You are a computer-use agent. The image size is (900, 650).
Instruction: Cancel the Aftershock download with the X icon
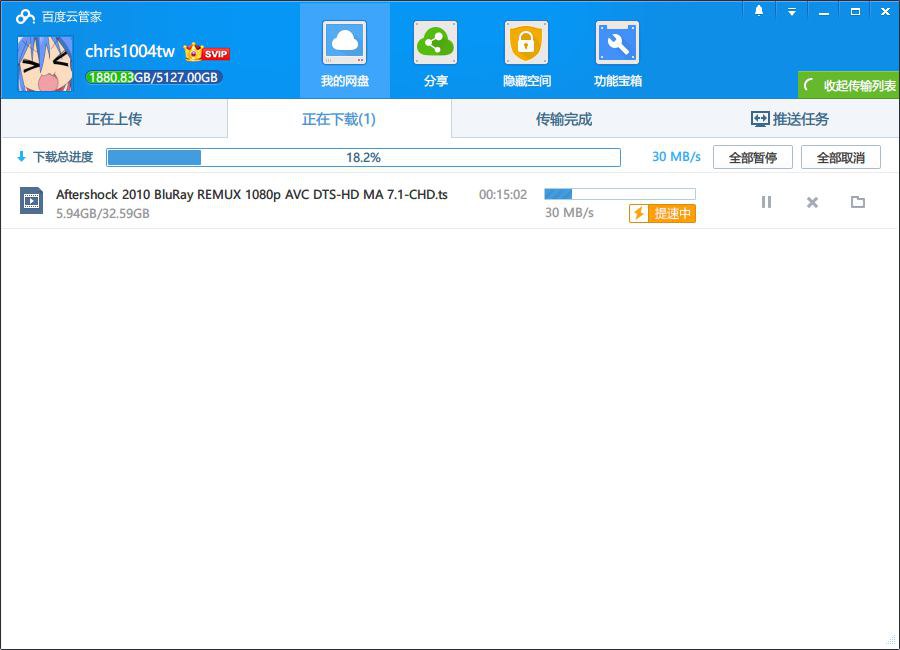812,202
